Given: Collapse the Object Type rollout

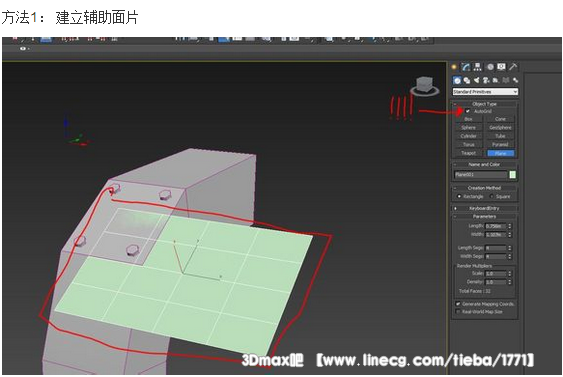Looking at the screenshot, I should tap(484, 104).
